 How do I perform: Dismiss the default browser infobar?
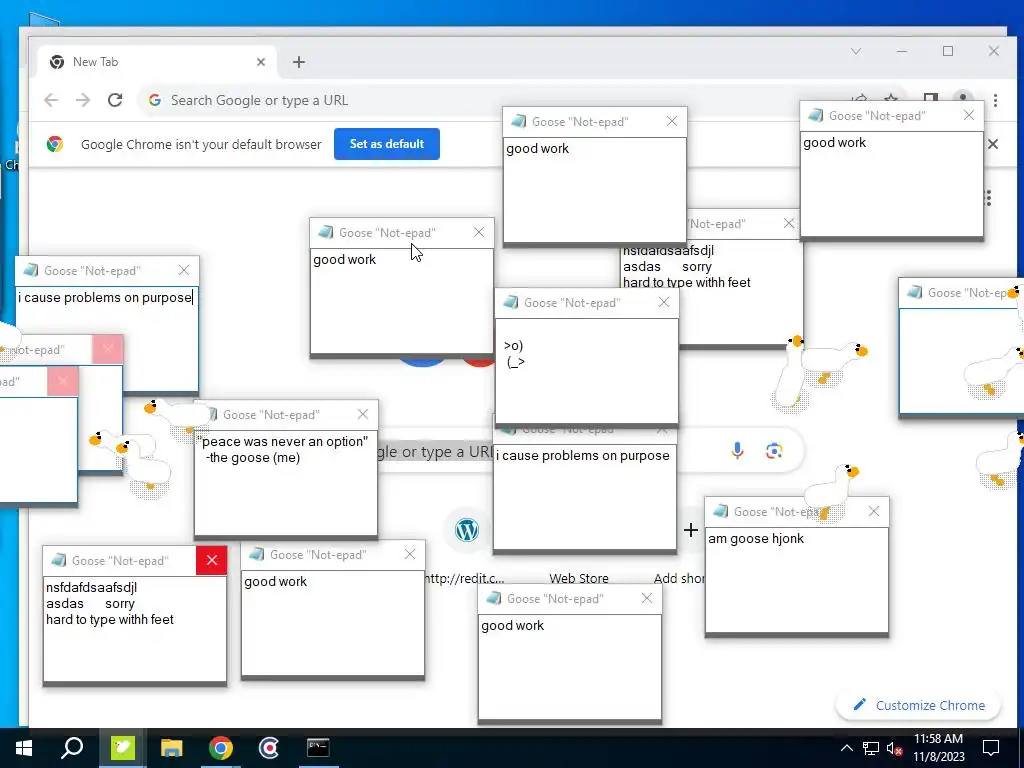pos(993,144)
